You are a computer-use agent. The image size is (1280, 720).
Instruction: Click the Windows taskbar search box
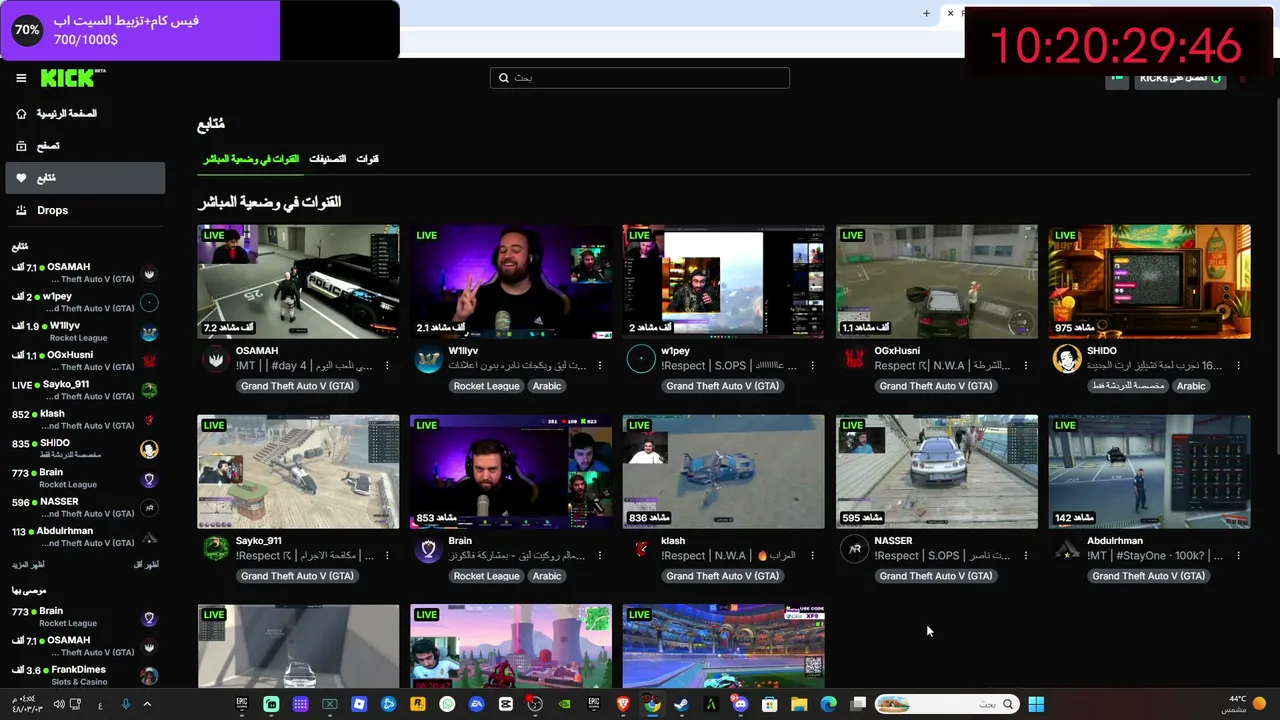[948, 704]
